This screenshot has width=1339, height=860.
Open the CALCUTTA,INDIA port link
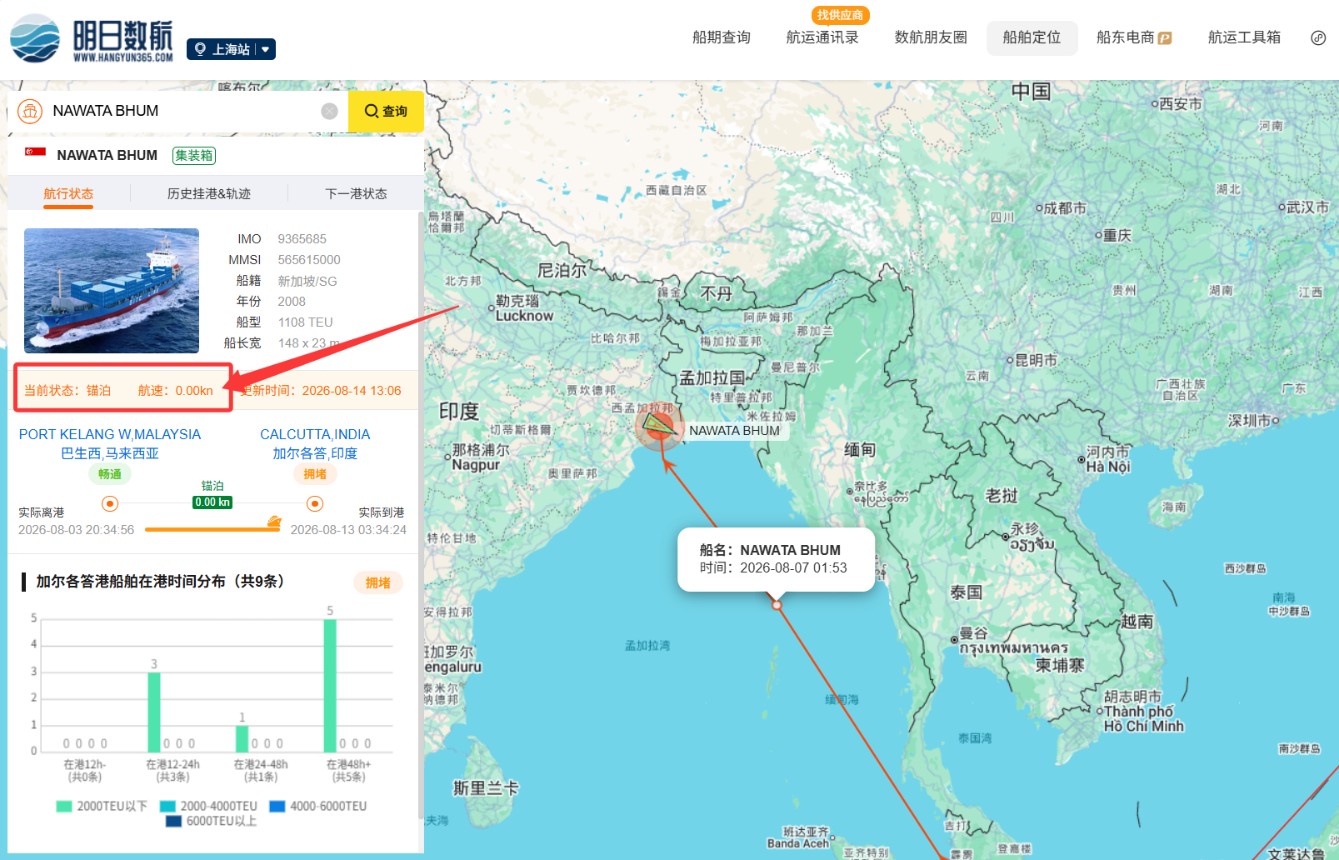click(x=315, y=434)
